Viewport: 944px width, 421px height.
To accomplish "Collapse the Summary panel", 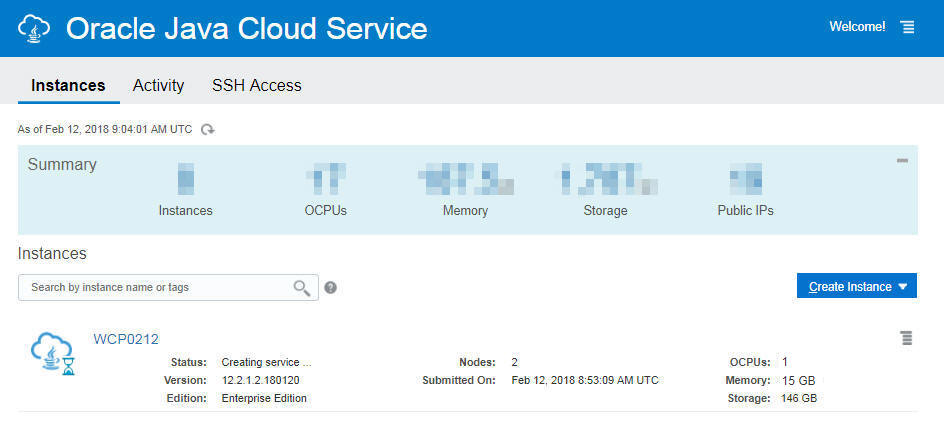I will click(x=902, y=161).
